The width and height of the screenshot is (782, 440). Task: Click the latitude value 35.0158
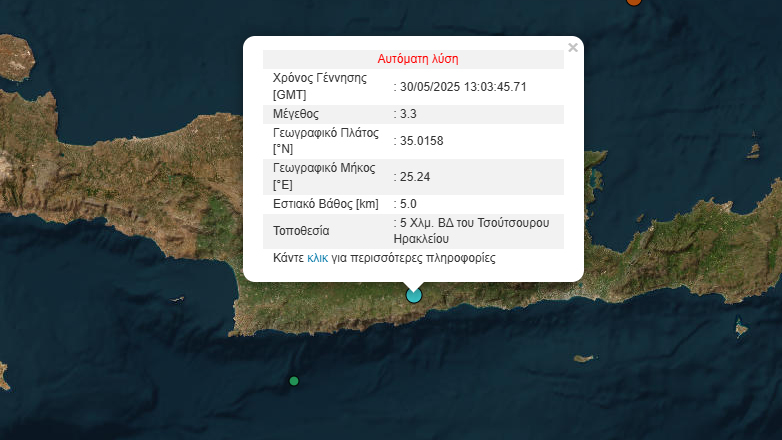(421, 140)
